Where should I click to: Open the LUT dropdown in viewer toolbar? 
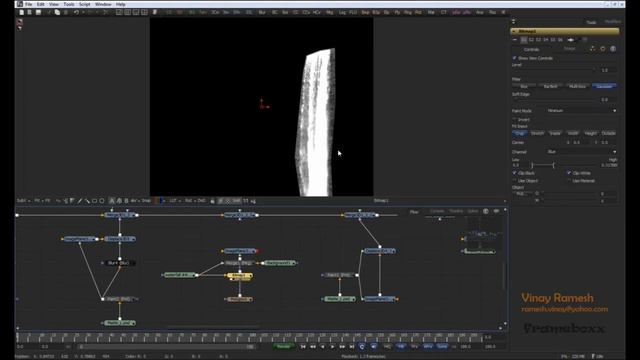click(175, 201)
